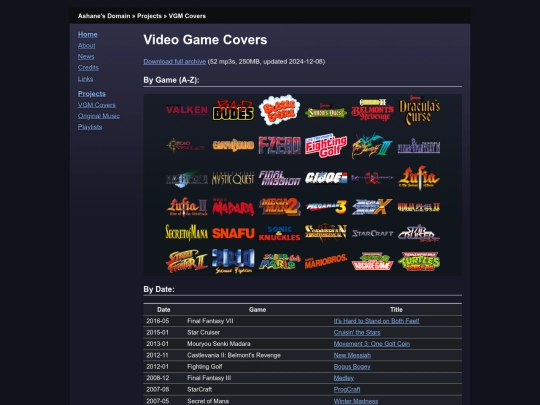
Task: Select the StarCraft logo
Action: pos(372,233)
